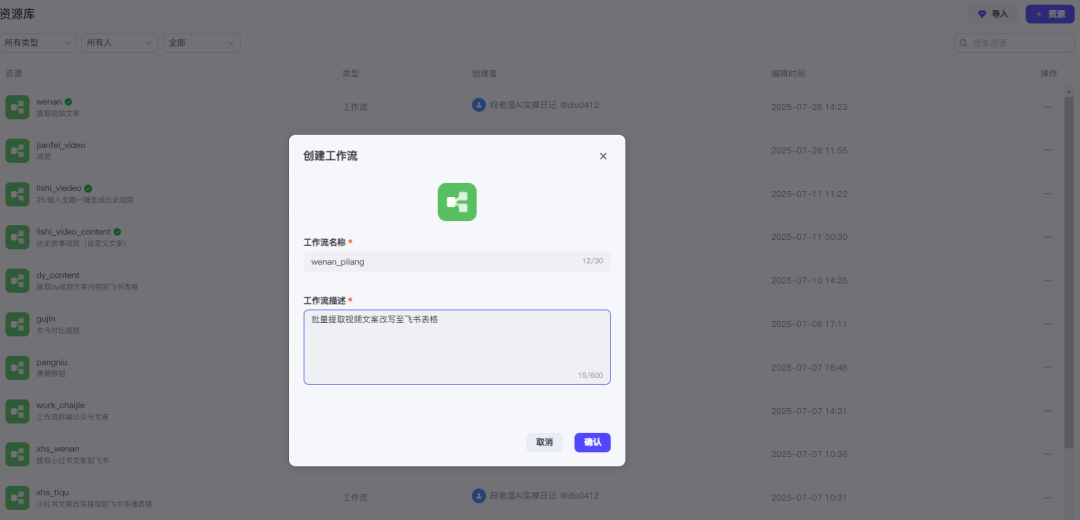1080x520 pixels.
Task: Open the more-actions menu for lishi_viedeo
Action: click(1048, 194)
